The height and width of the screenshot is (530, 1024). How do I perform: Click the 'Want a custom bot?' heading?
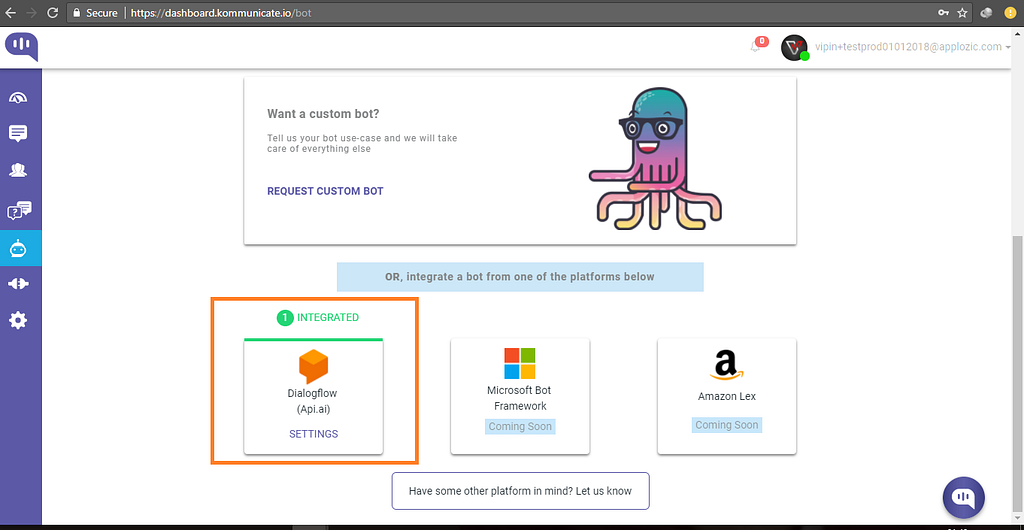point(323,114)
